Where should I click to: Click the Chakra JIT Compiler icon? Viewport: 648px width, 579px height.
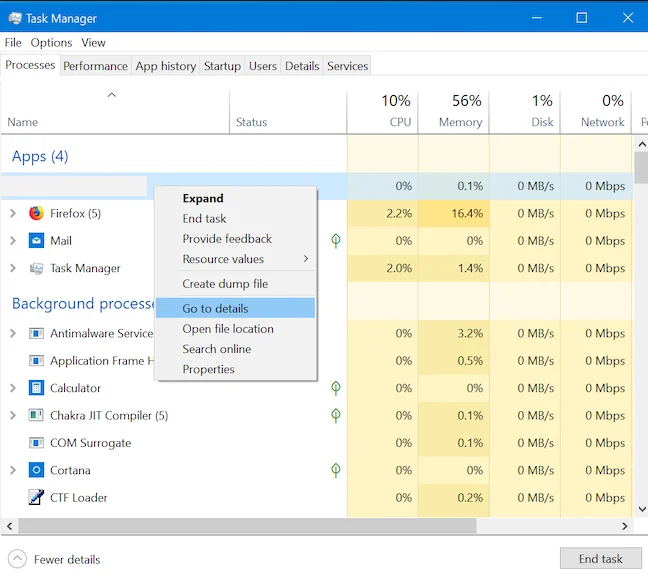(36, 415)
